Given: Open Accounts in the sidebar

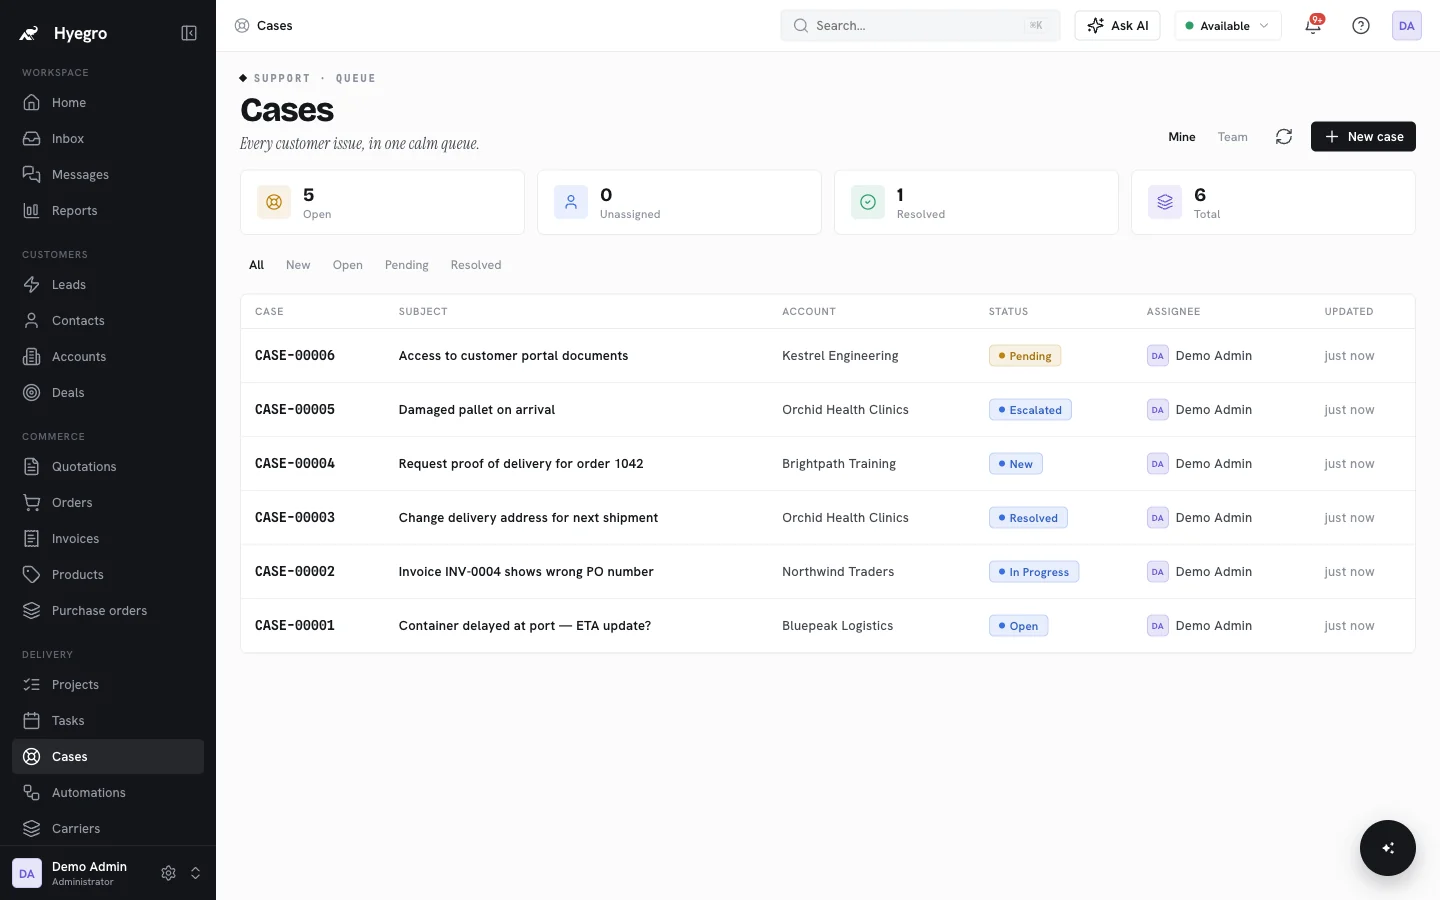Looking at the screenshot, I should click(x=108, y=356).
